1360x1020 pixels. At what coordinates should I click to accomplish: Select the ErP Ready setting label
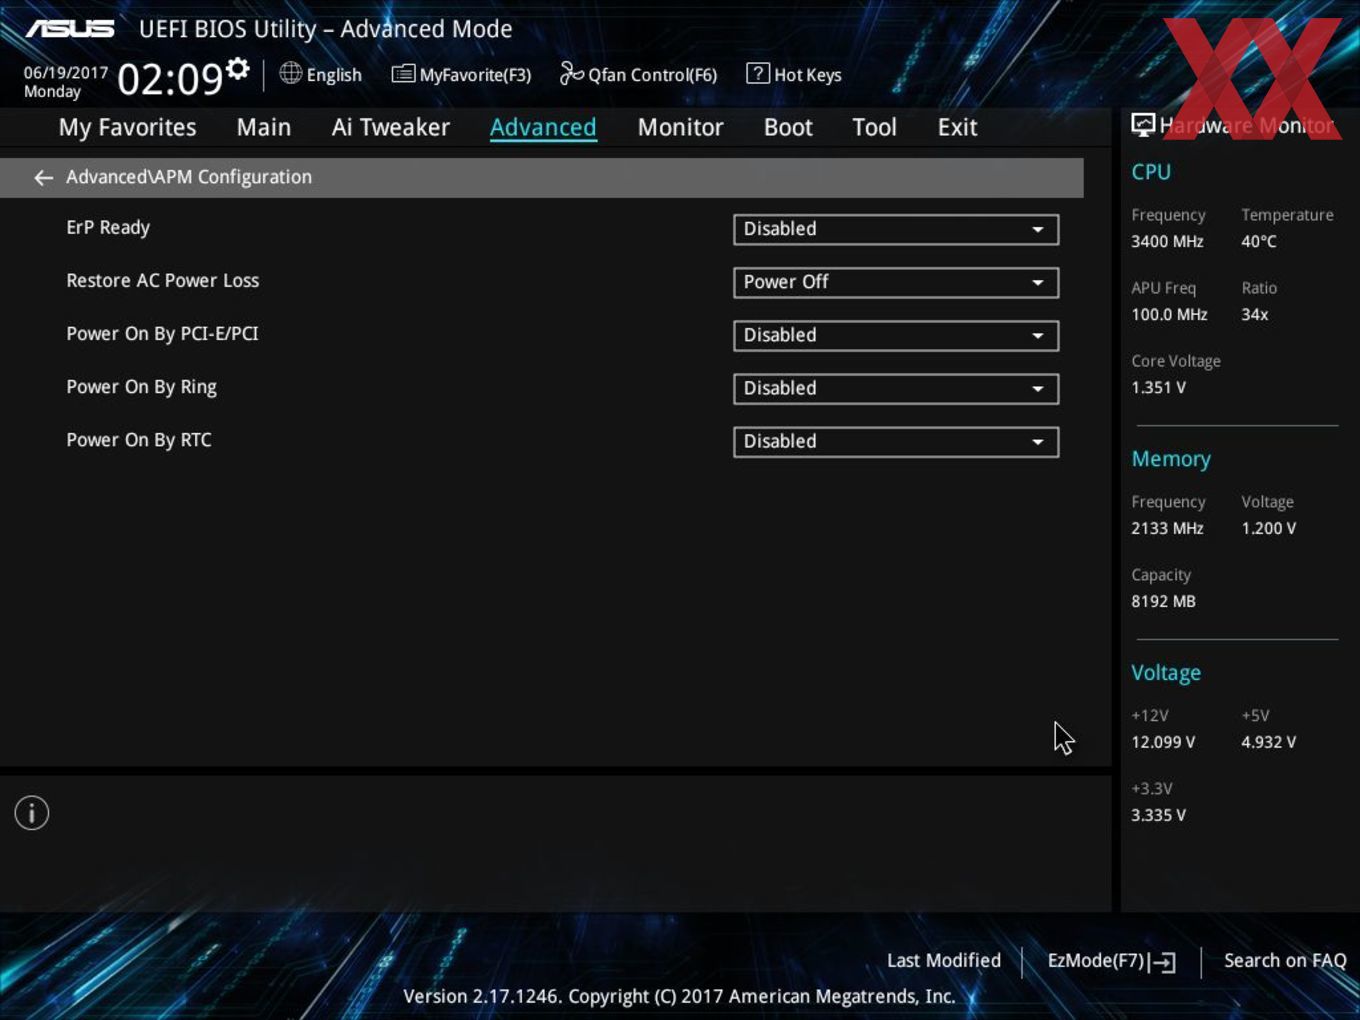108,228
